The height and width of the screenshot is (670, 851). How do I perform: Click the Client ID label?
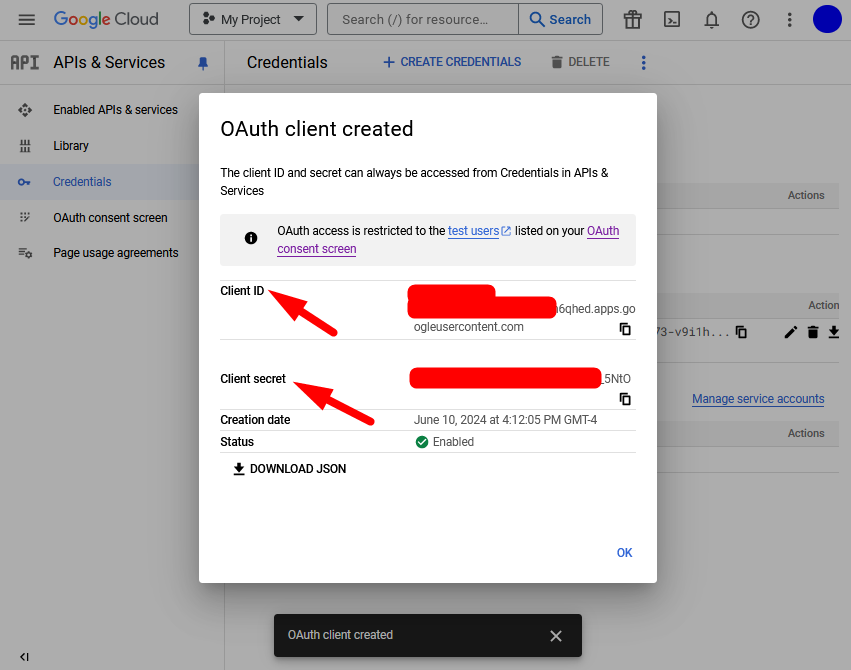[242, 291]
